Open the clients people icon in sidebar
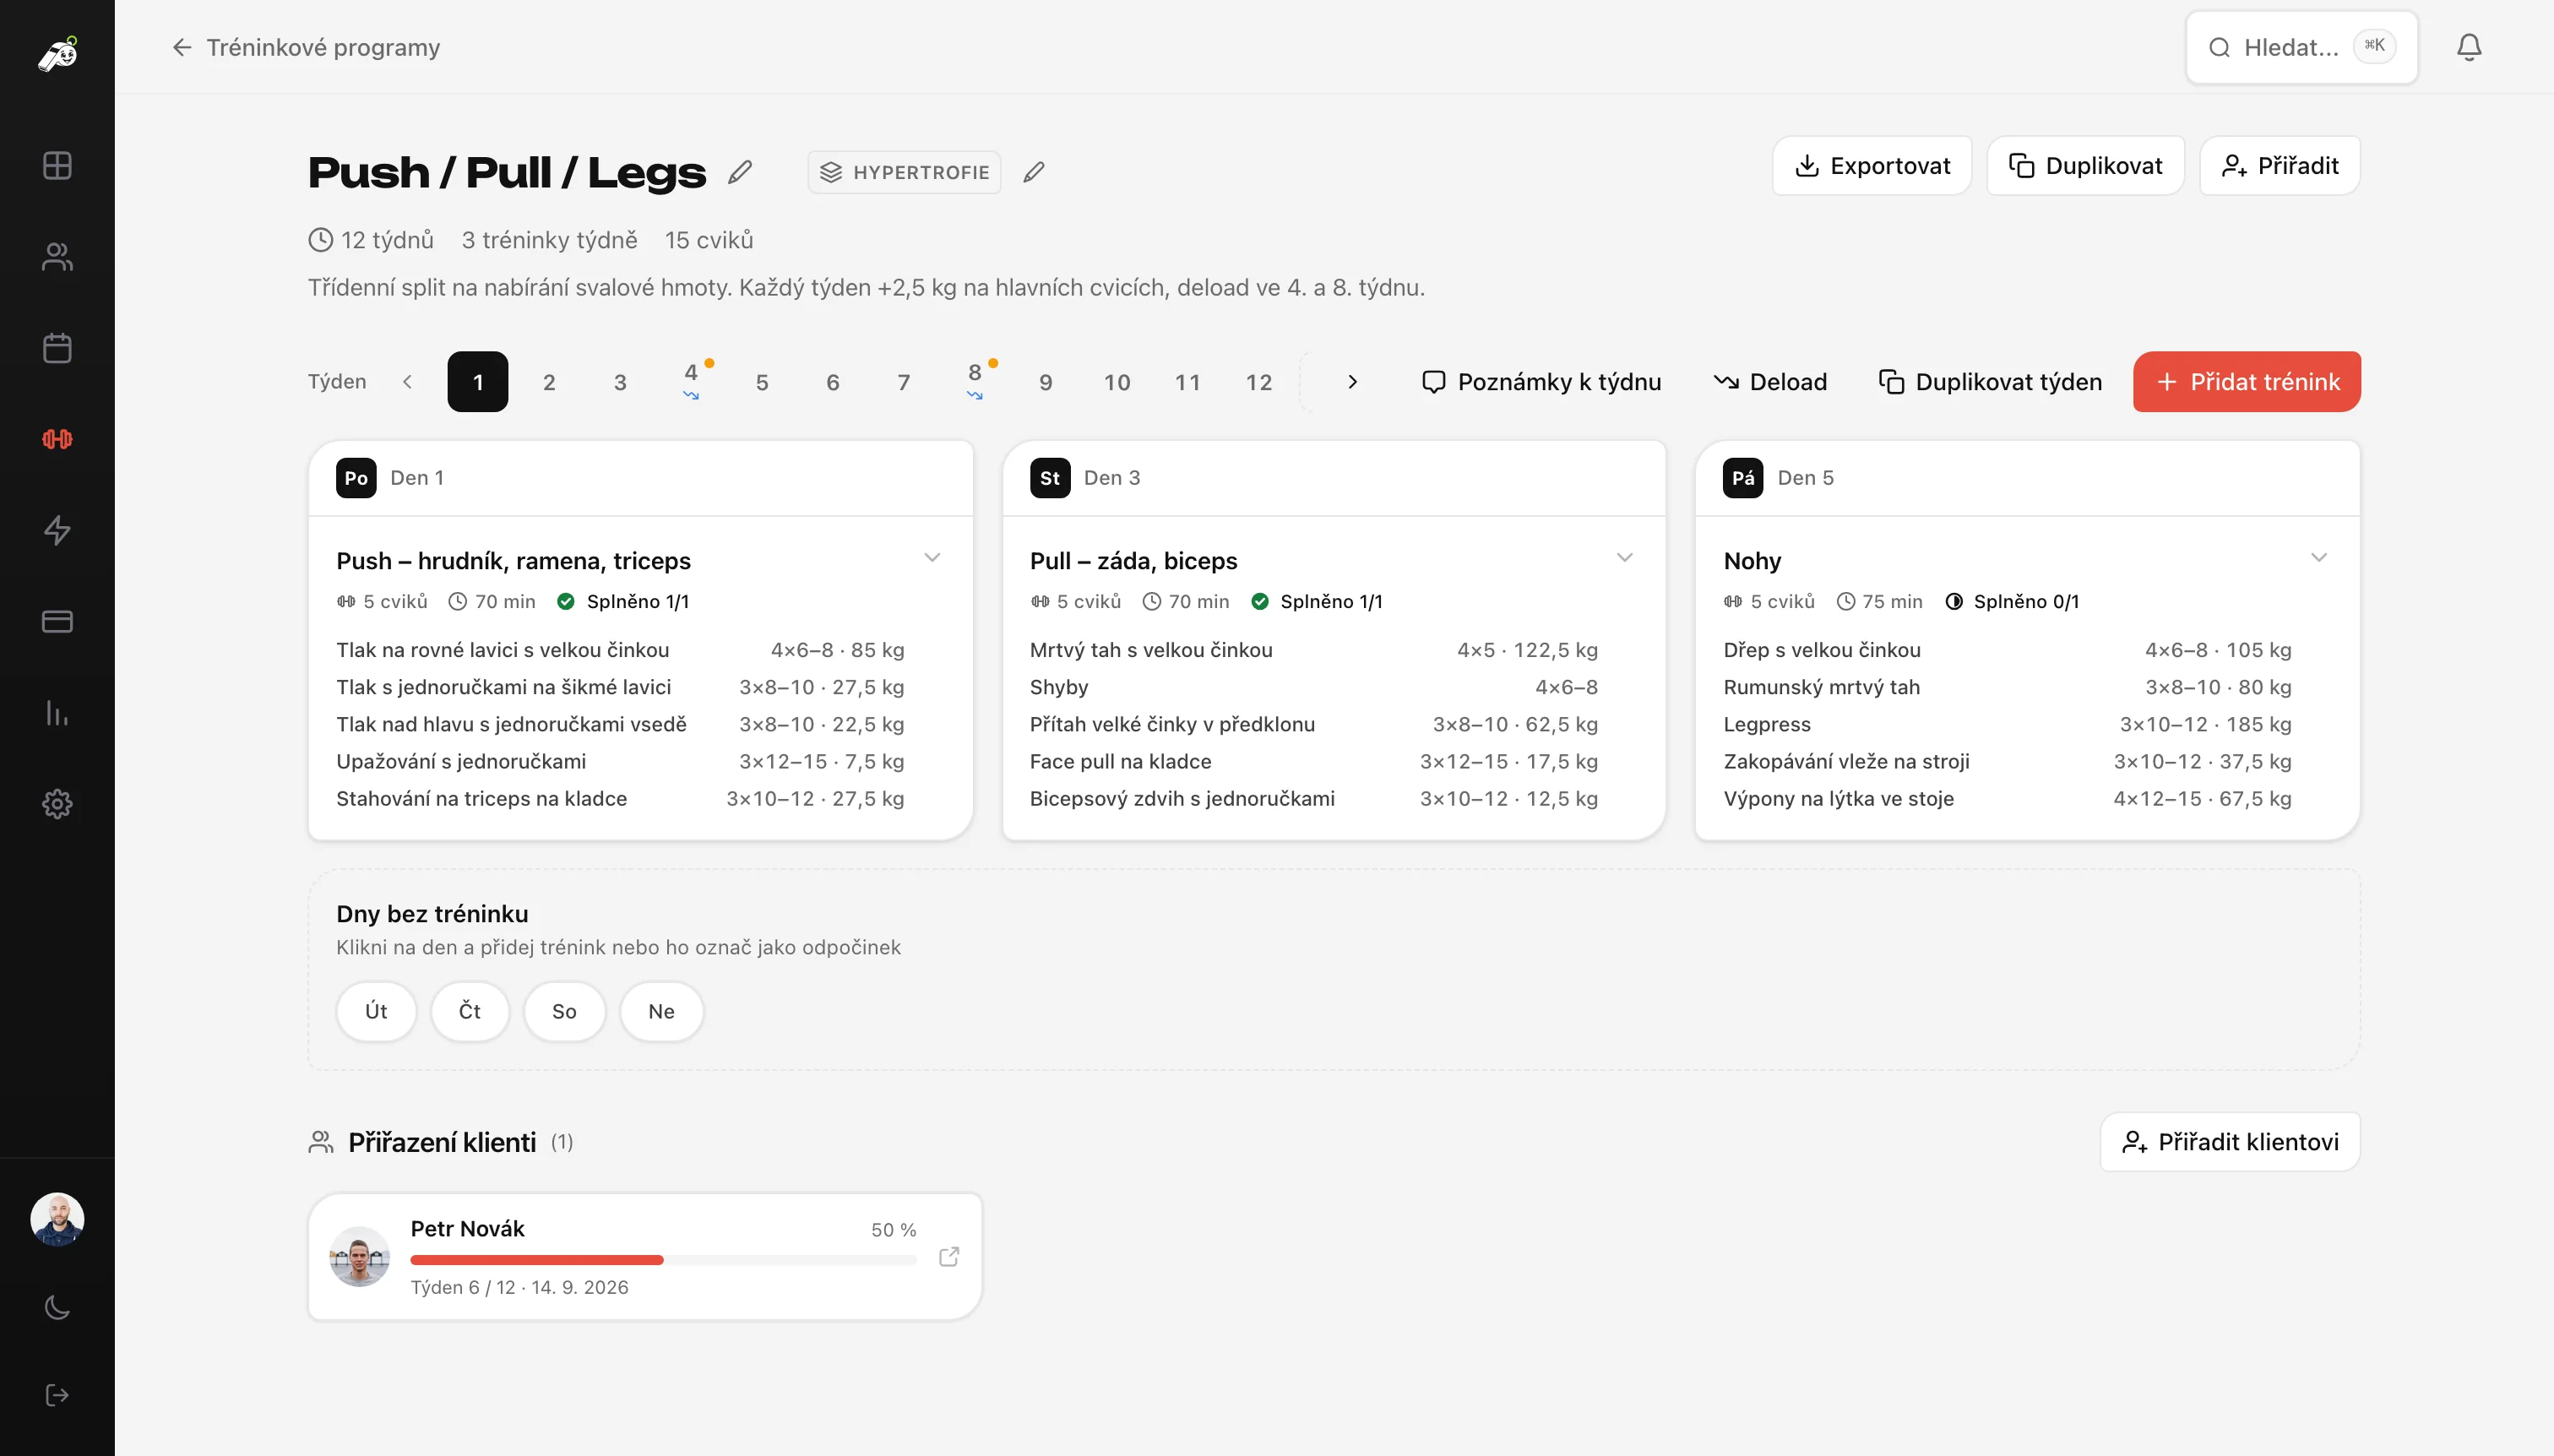This screenshot has height=1456, width=2554. (57, 257)
